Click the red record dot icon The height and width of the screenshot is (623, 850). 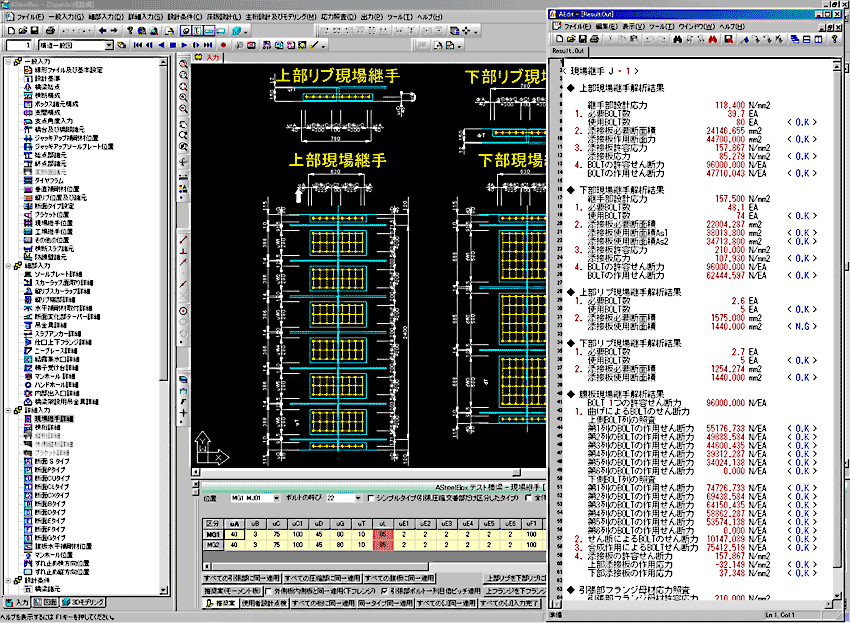(x=223, y=45)
